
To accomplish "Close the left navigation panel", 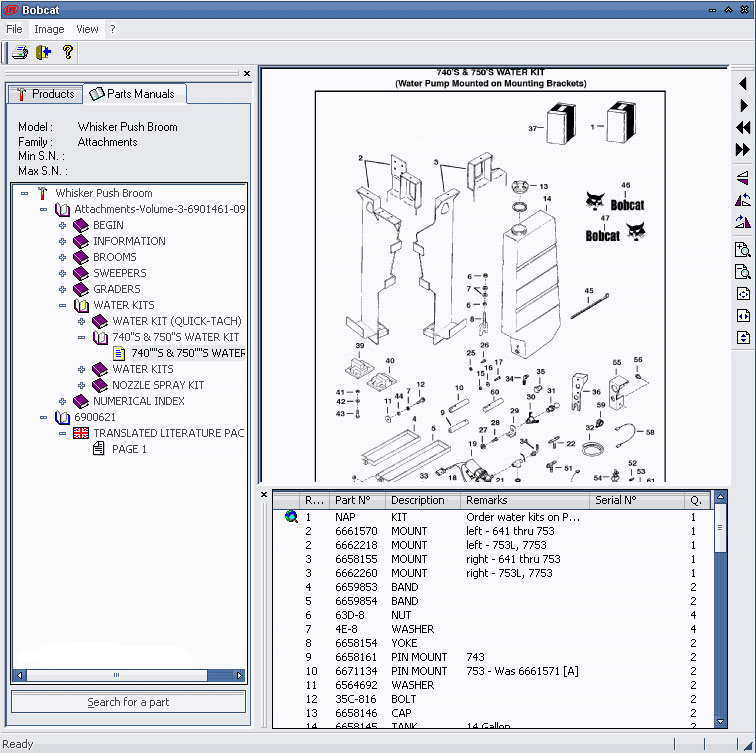I will point(247,73).
